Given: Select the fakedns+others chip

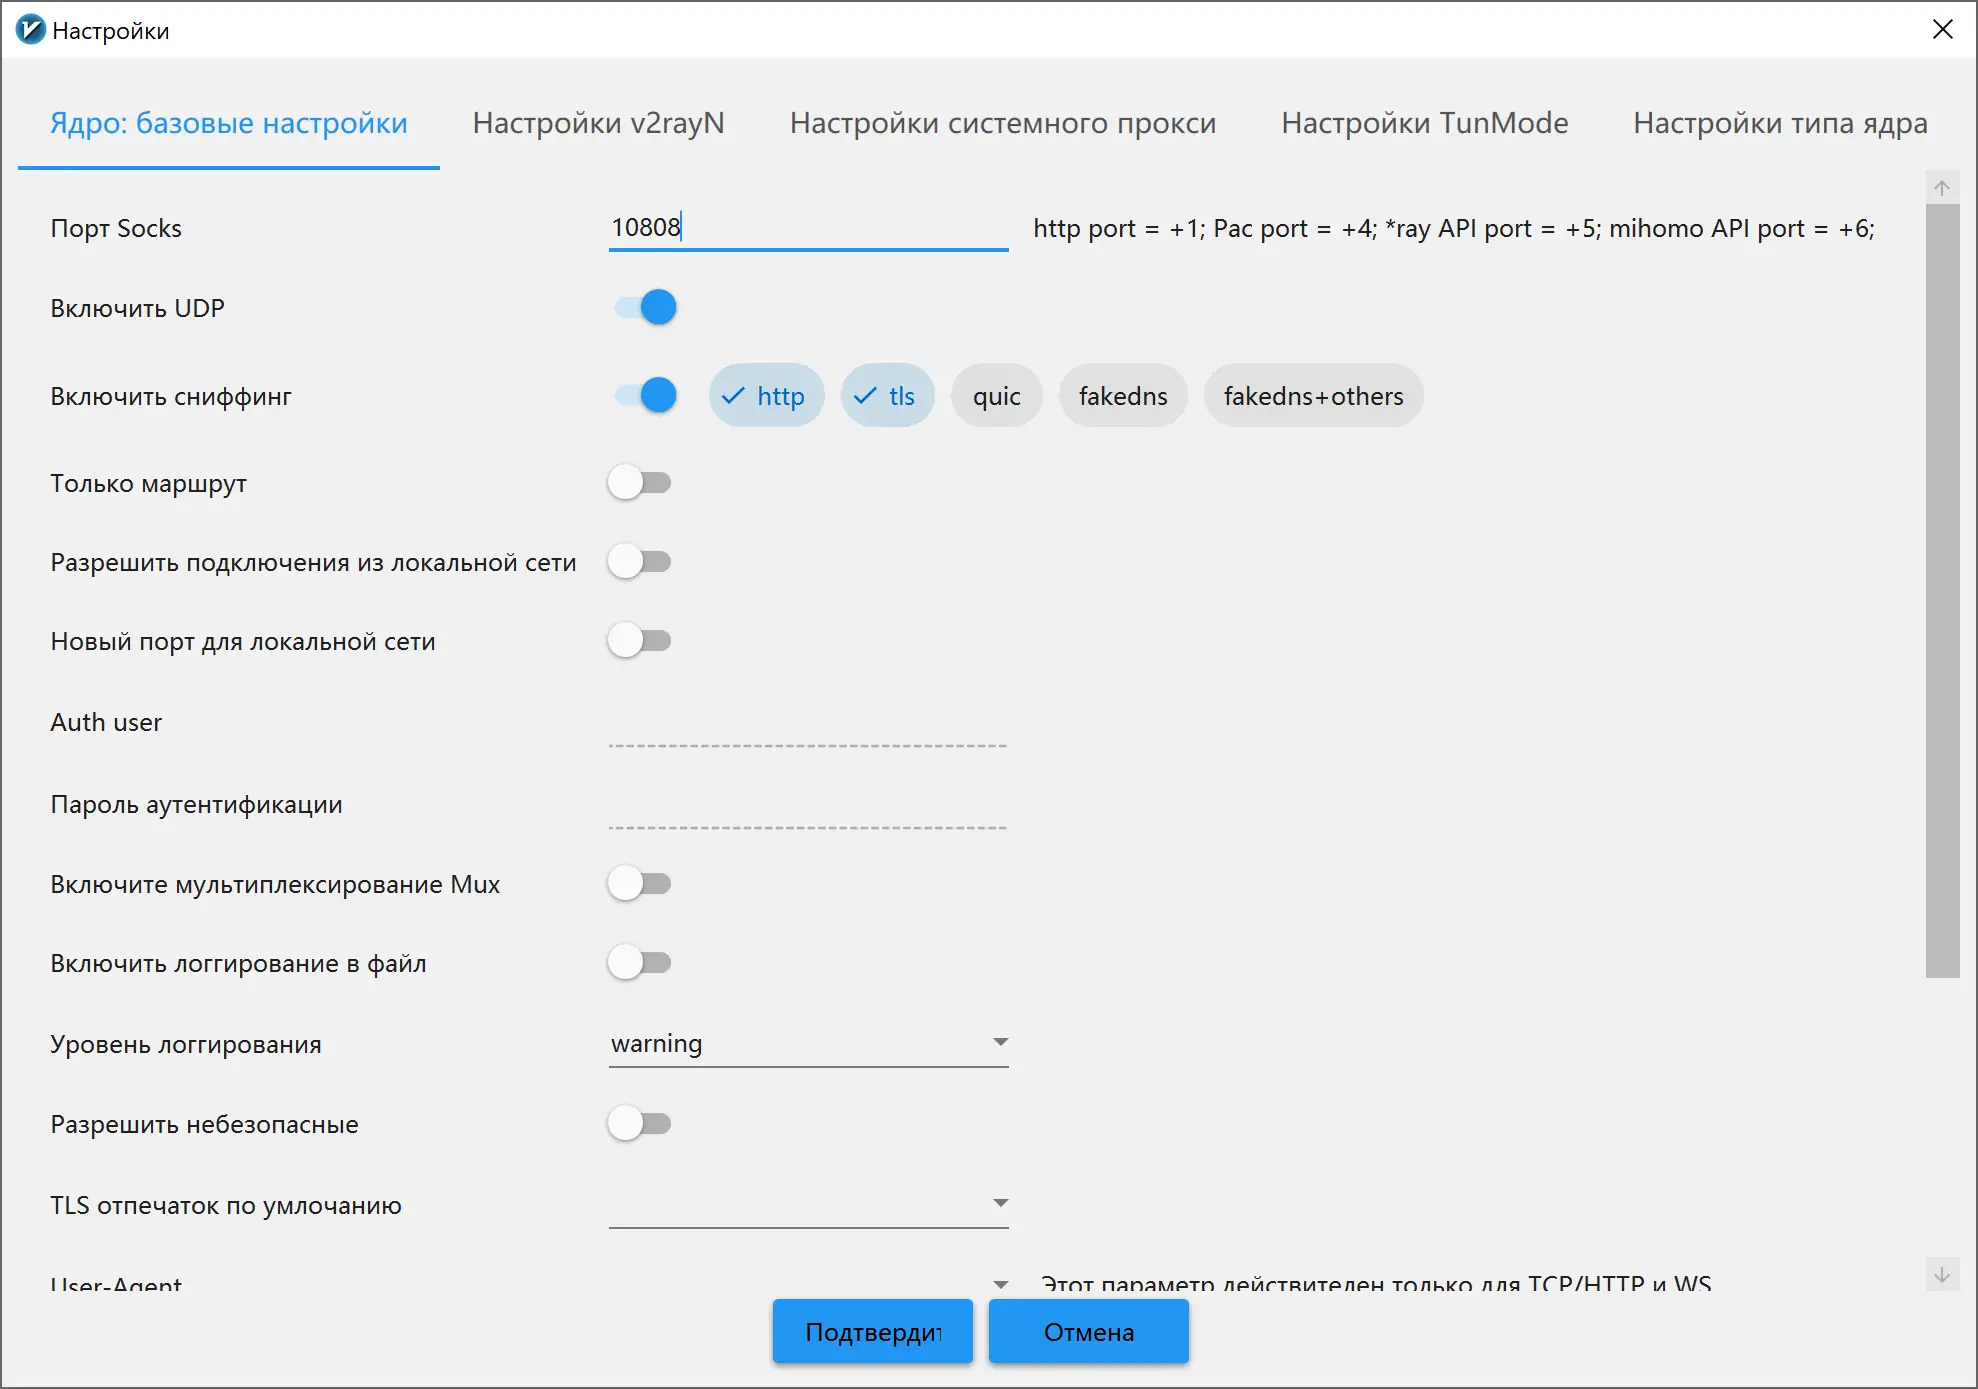Looking at the screenshot, I should (x=1312, y=396).
